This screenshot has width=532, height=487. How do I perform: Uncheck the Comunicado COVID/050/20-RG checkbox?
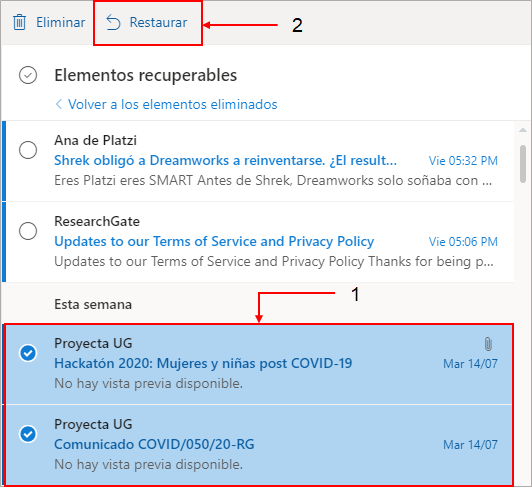pyautogui.click(x=28, y=434)
